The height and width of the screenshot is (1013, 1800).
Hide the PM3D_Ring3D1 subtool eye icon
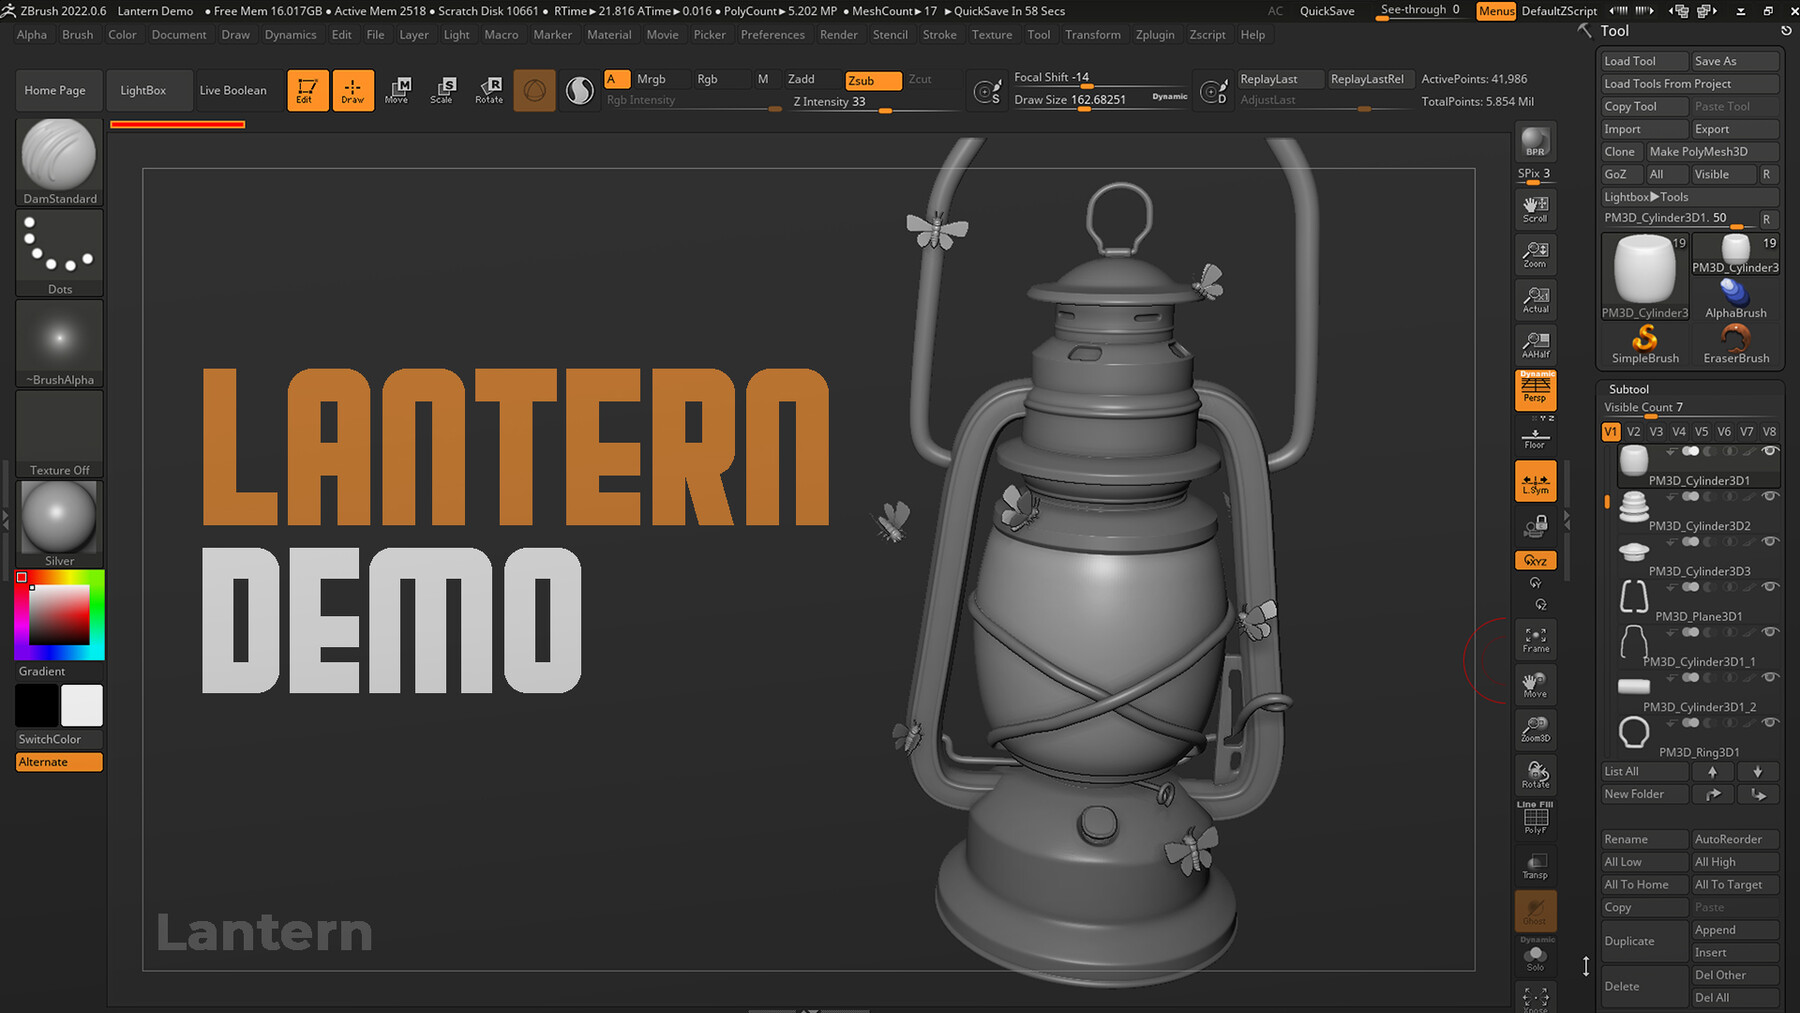tap(1770, 722)
